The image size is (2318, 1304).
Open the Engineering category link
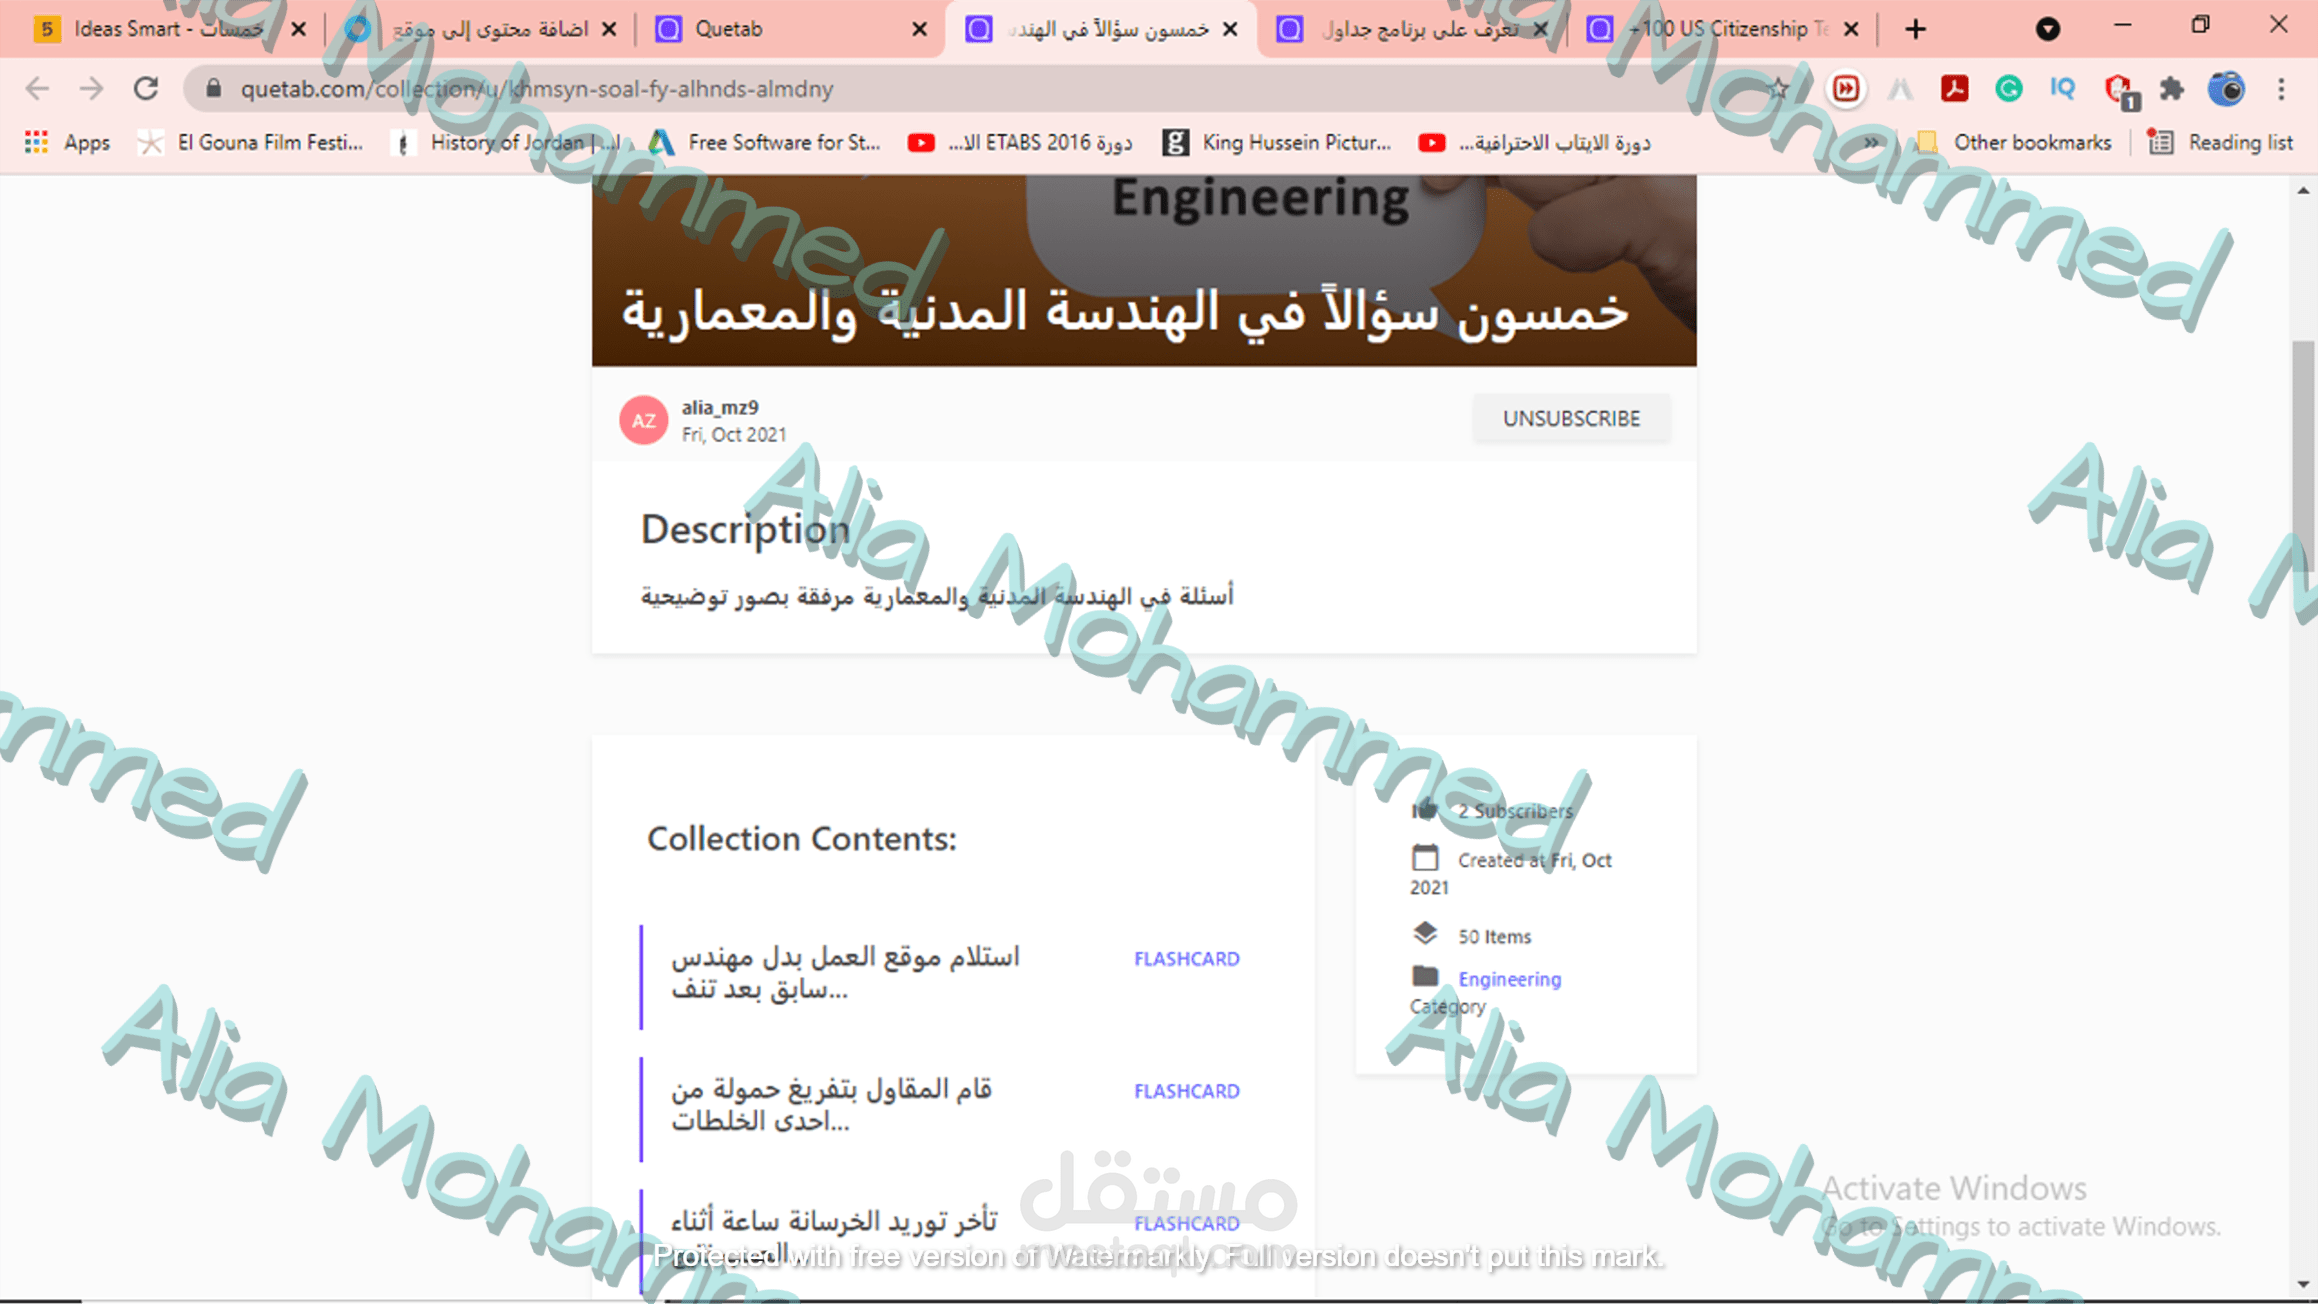coord(1509,979)
